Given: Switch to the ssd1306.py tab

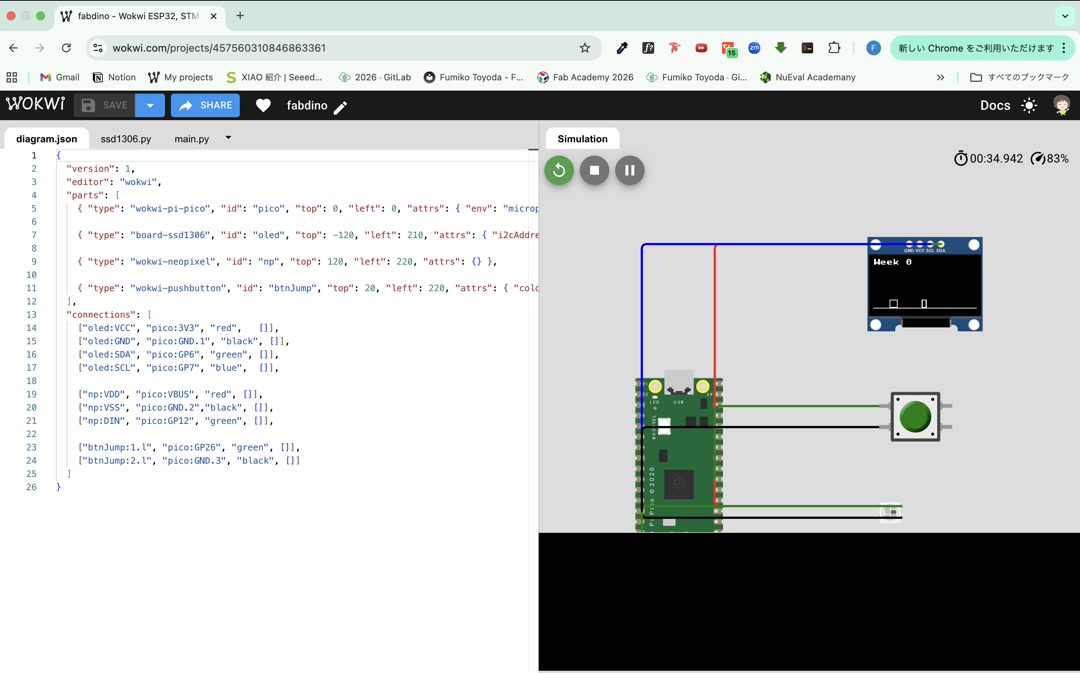Looking at the screenshot, I should [125, 138].
